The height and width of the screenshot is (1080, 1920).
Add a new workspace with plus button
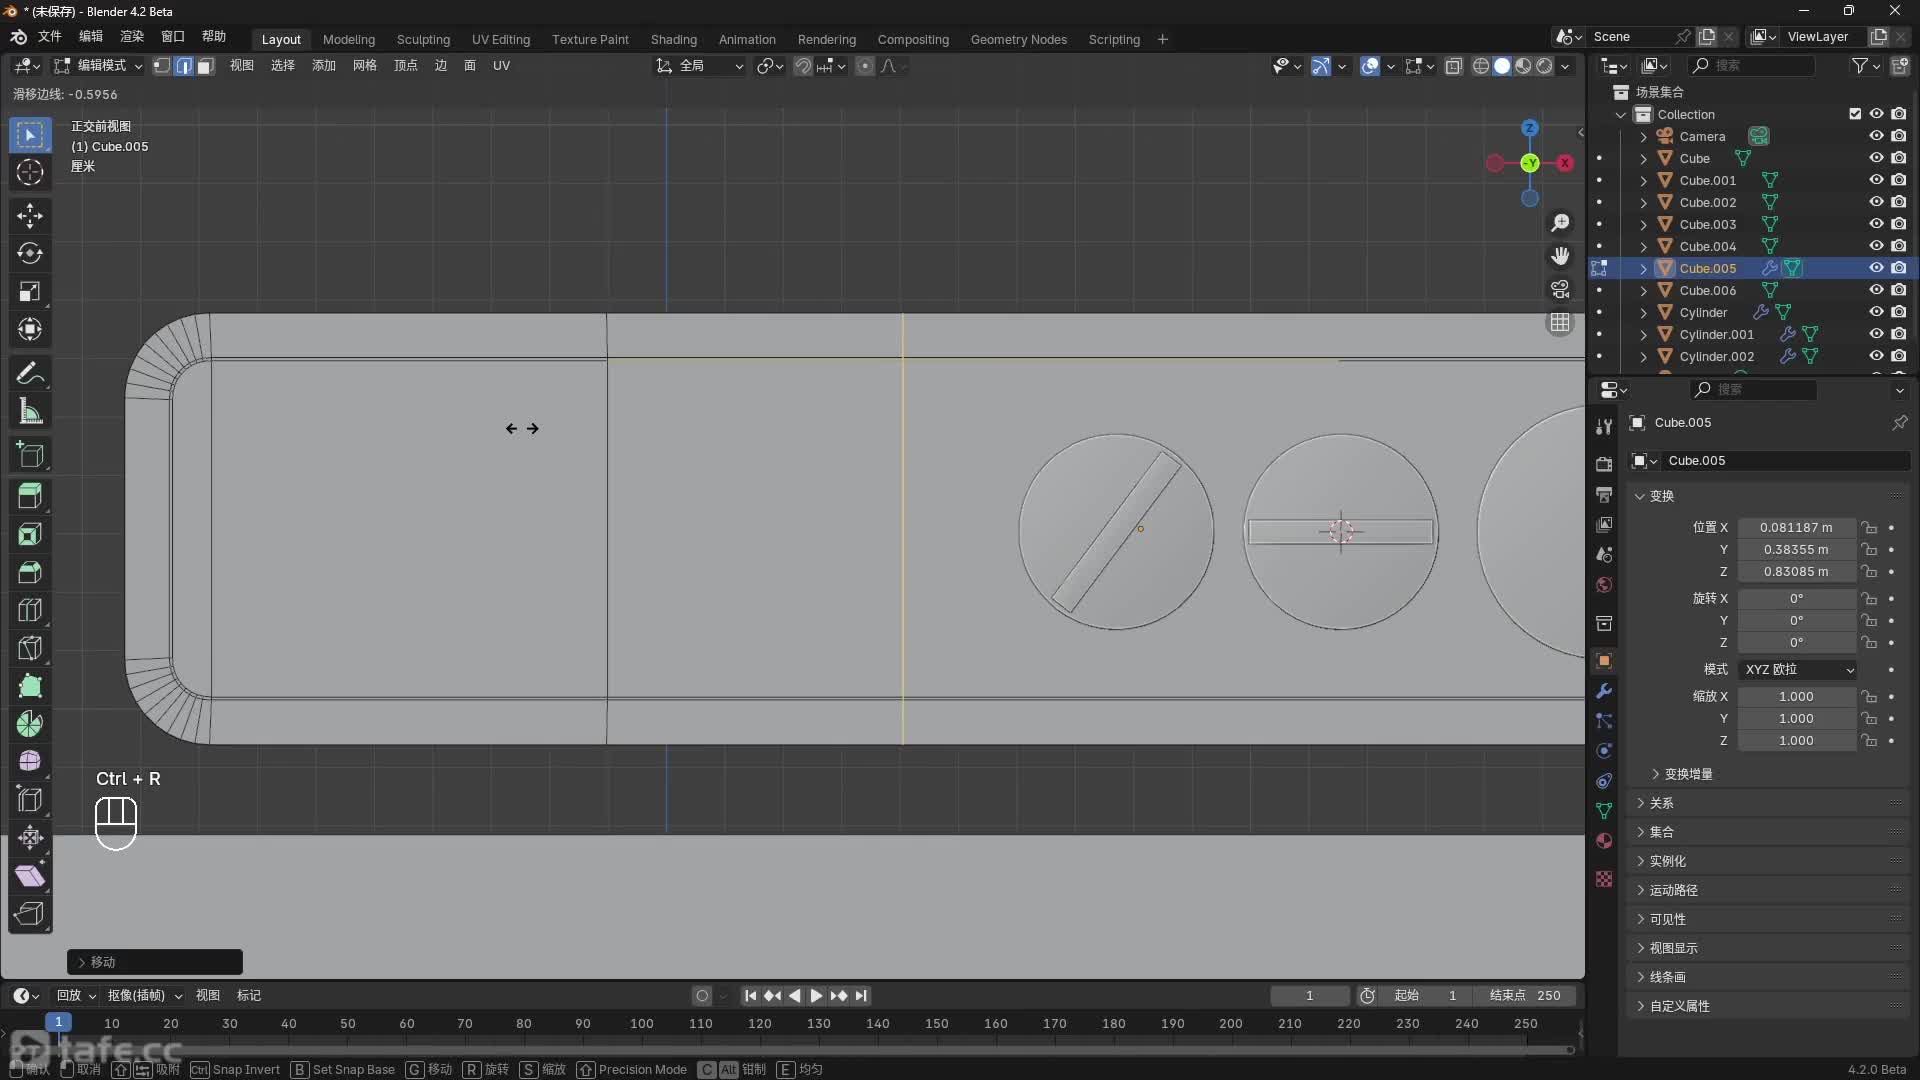(x=1162, y=39)
